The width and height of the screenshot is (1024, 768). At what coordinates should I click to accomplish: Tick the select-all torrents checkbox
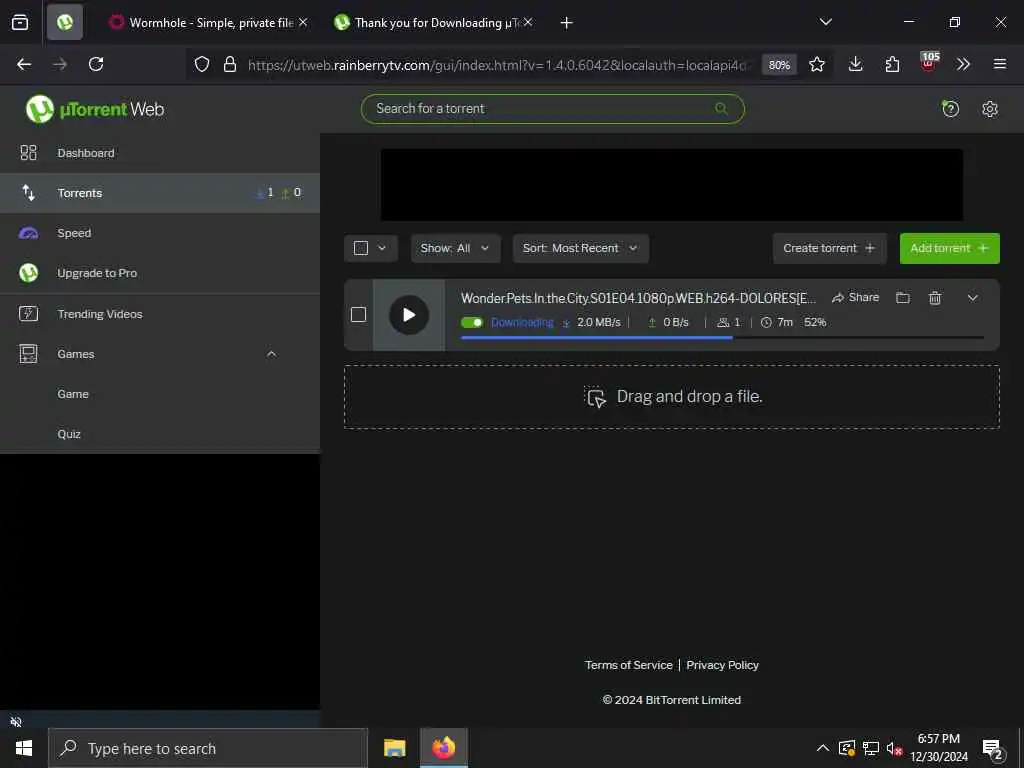(x=360, y=248)
